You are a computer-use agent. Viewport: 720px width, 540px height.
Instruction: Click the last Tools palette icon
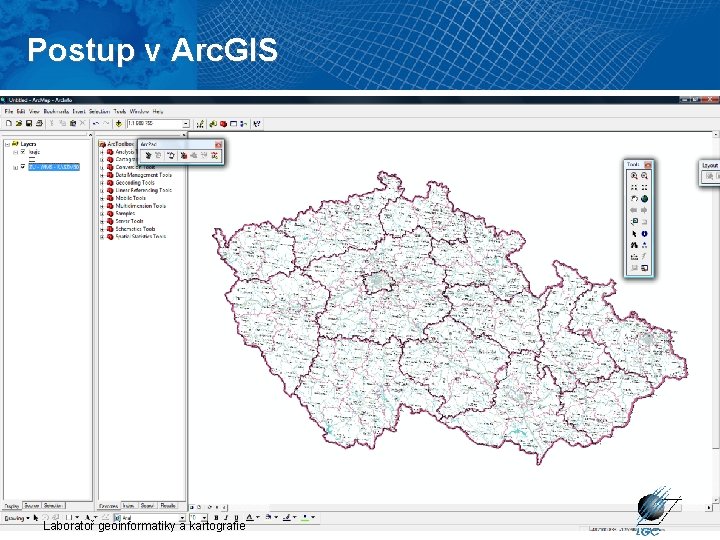tap(644, 268)
